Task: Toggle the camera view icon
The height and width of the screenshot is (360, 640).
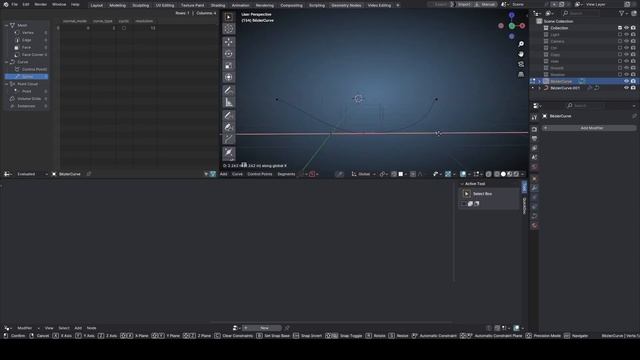Action: pos(521,64)
